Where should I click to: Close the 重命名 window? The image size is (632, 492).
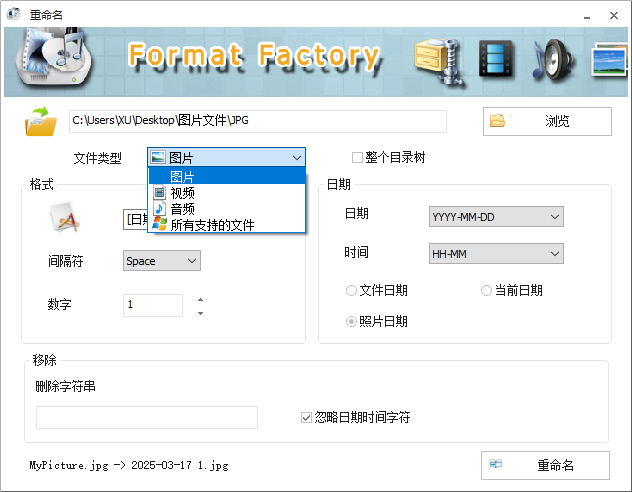(x=614, y=15)
